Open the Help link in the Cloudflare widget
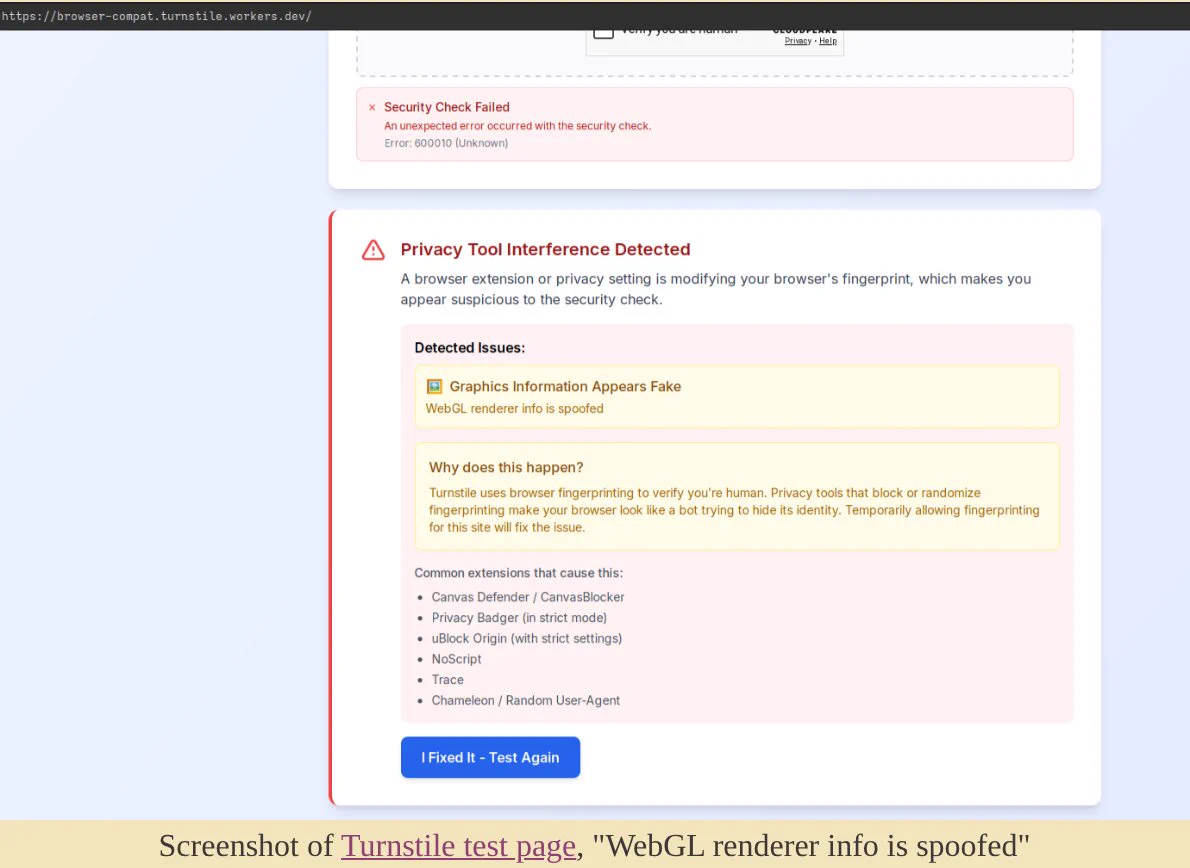The width and height of the screenshot is (1190, 868). [828, 41]
